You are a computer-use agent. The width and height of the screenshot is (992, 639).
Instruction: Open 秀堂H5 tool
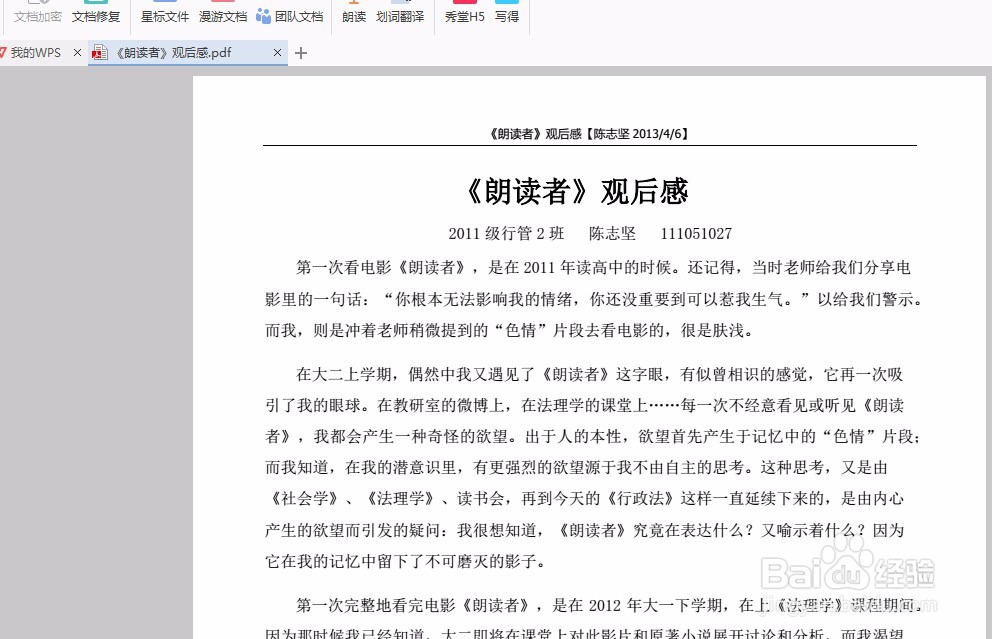click(x=464, y=13)
